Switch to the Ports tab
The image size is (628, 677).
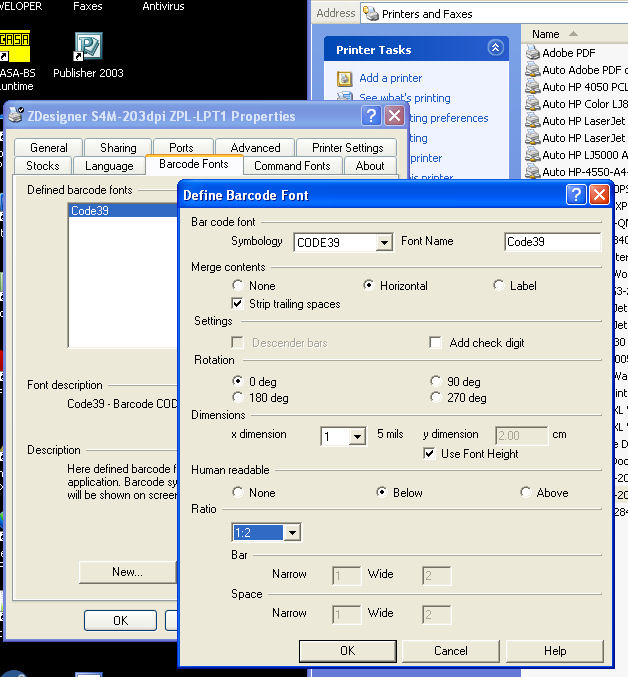point(181,148)
